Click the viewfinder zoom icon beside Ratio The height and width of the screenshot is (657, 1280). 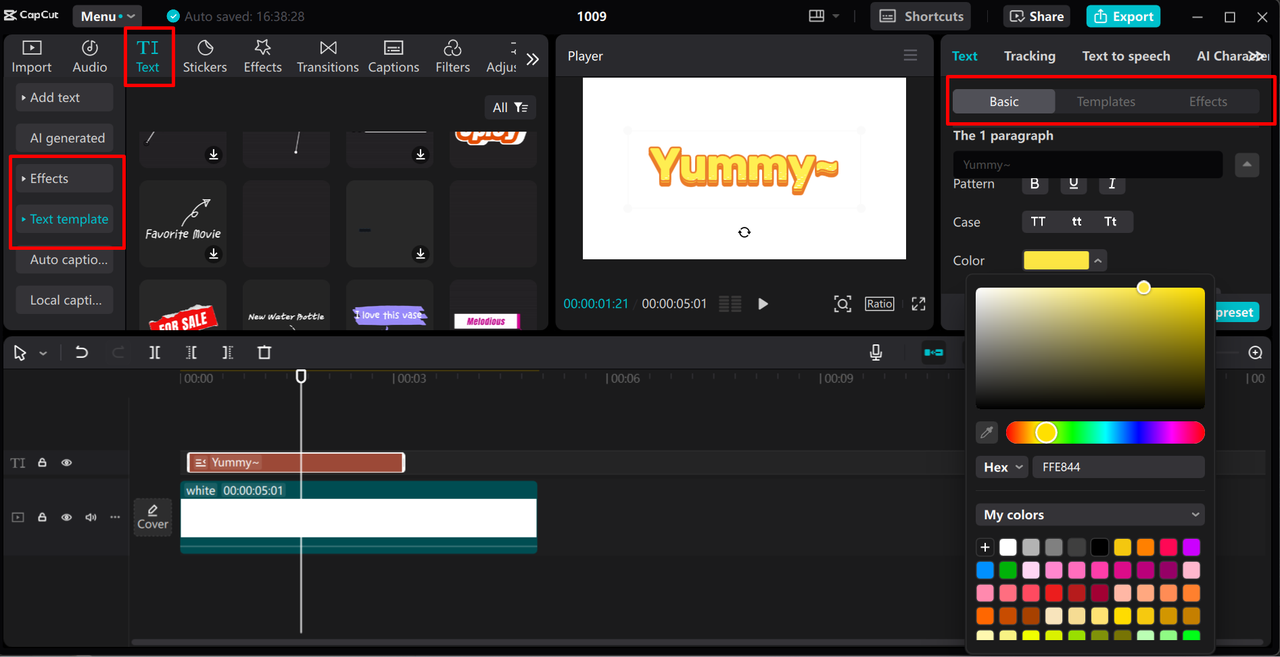(x=843, y=304)
